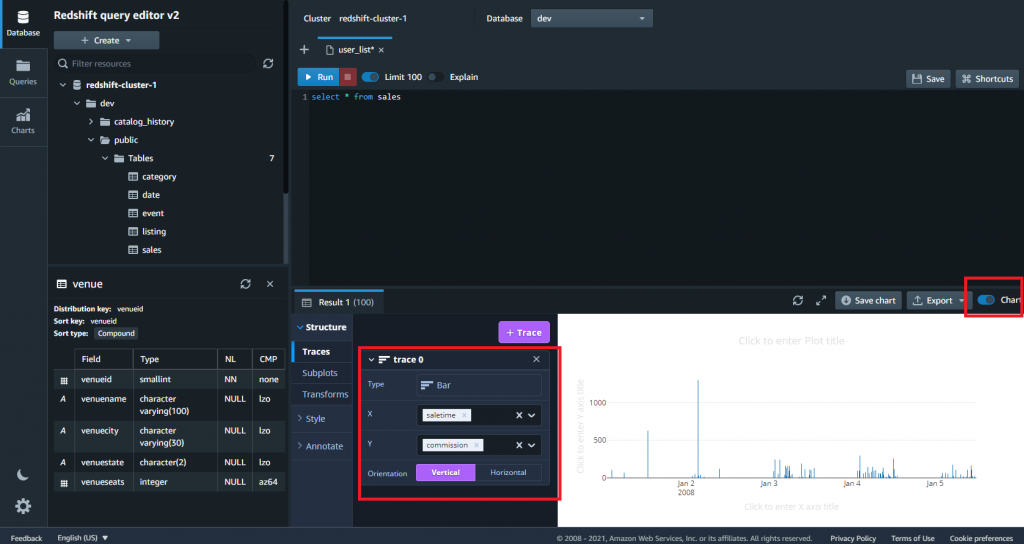Open the Create dropdown

[106, 40]
